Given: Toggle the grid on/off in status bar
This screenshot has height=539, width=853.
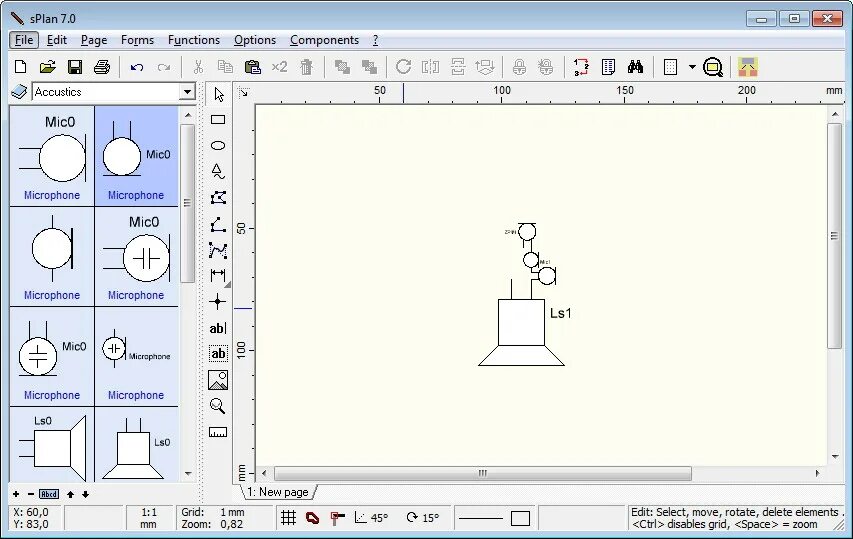Looking at the screenshot, I should pos(288,518).
